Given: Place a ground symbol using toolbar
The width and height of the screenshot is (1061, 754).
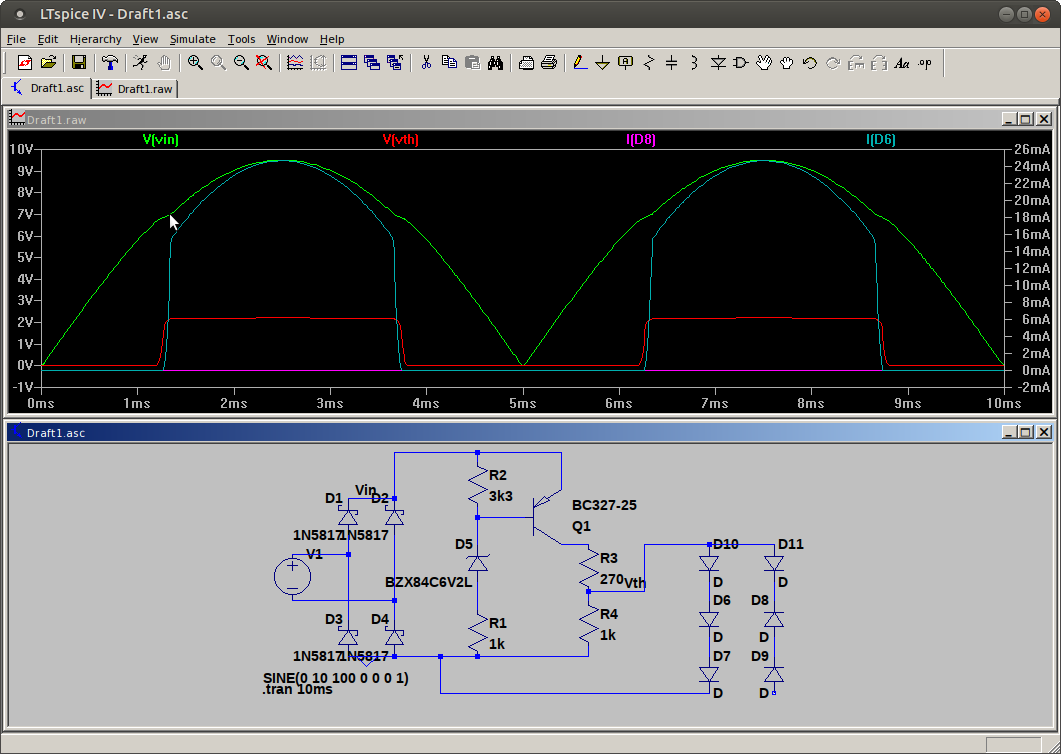Looking at the screenshot, I should pyautogui.click(x=603, y=63).
